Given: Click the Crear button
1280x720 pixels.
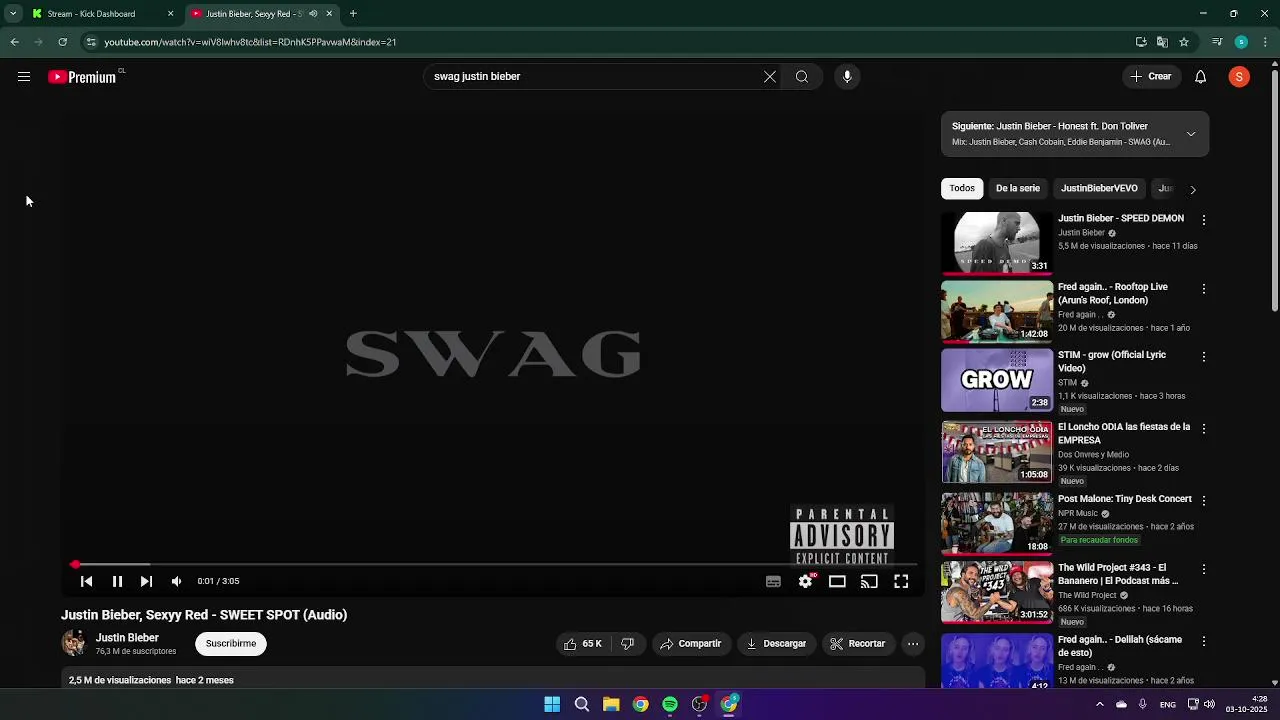Looking at the screenshot, I should (1151, 77).
